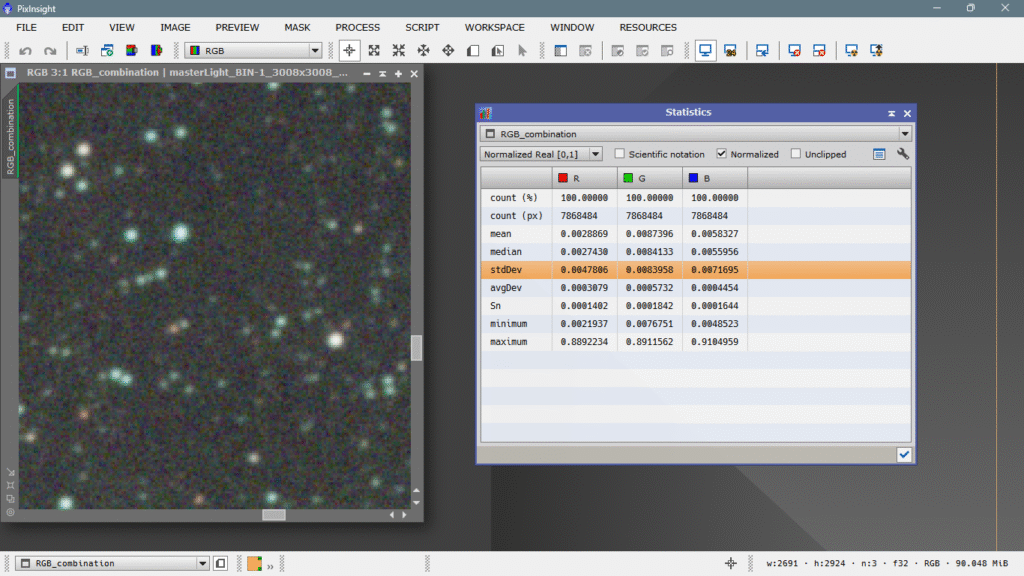Click the Undo arrow in the toolbar

pyautogui.click(x=25, y=51)
